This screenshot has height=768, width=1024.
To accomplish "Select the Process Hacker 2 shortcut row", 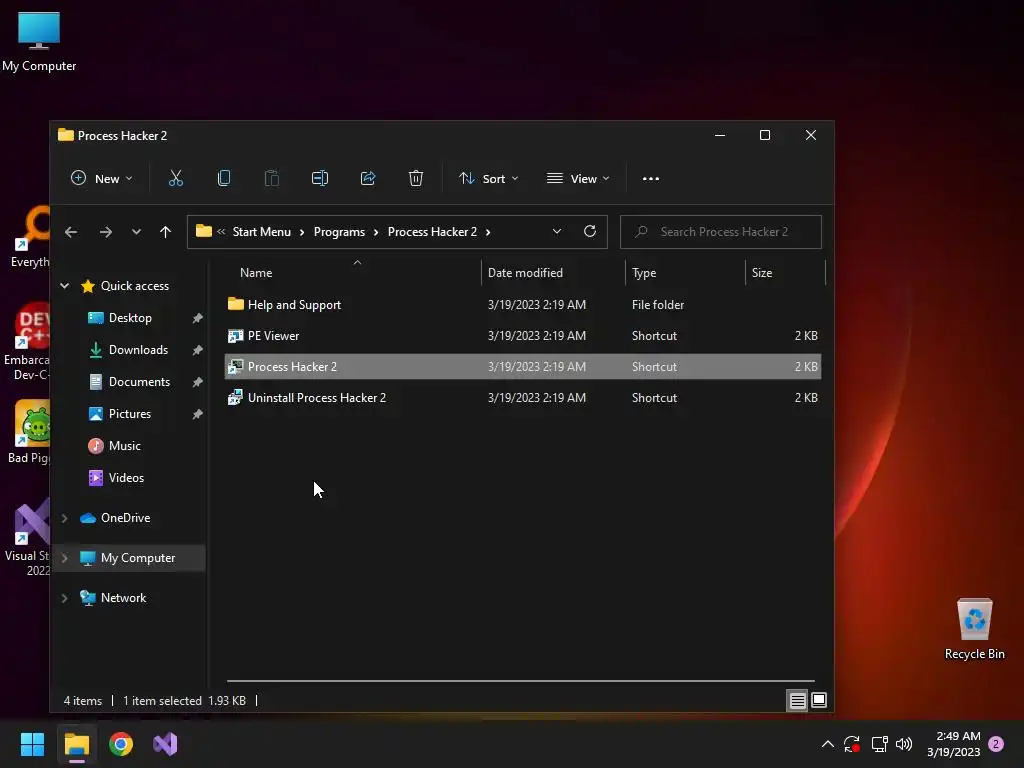I will coord(522,366).
